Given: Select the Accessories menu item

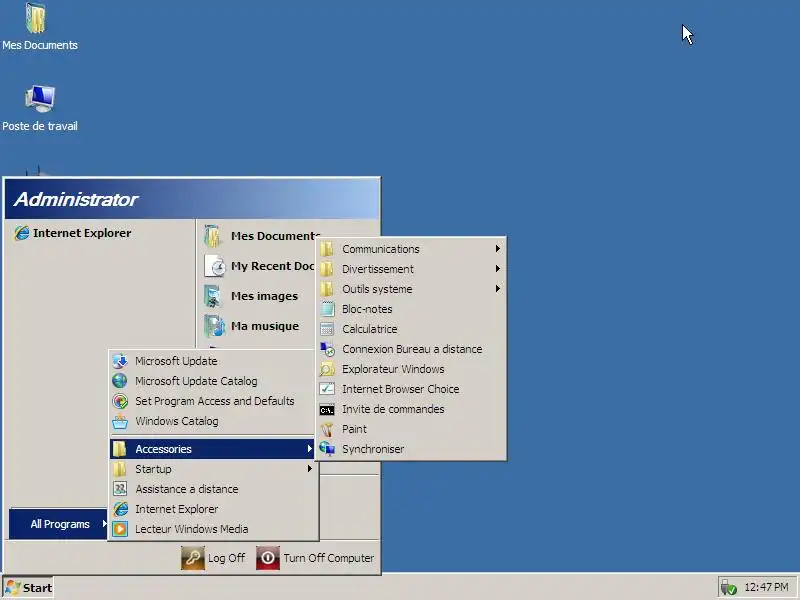Looking at the screenshot, I should point(212,449).
